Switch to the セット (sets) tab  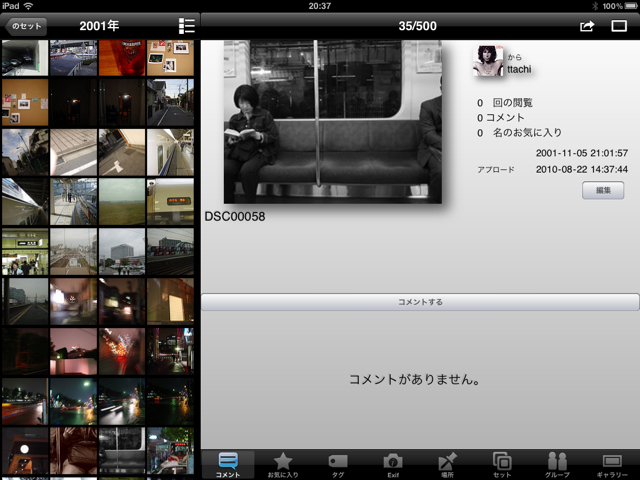click(x=503, y=464)
